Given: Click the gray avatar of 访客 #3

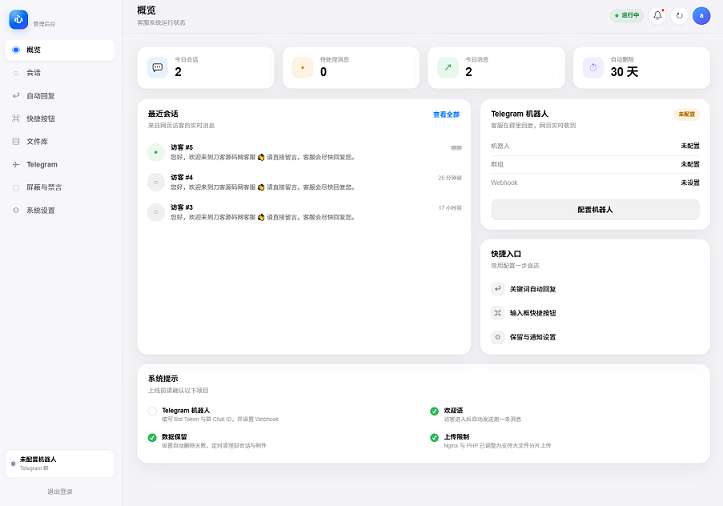Looking at the screenshot, I should (x=156, y=212).
